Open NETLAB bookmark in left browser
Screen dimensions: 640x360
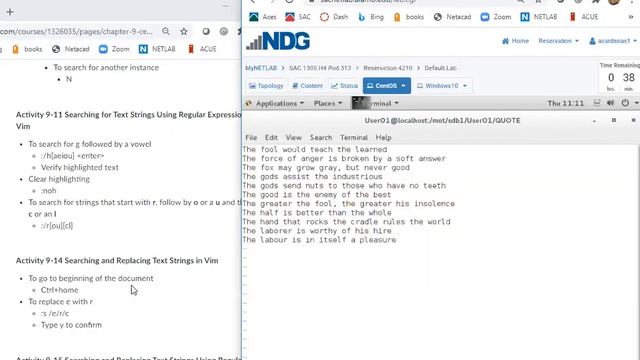tap(157, 49)
